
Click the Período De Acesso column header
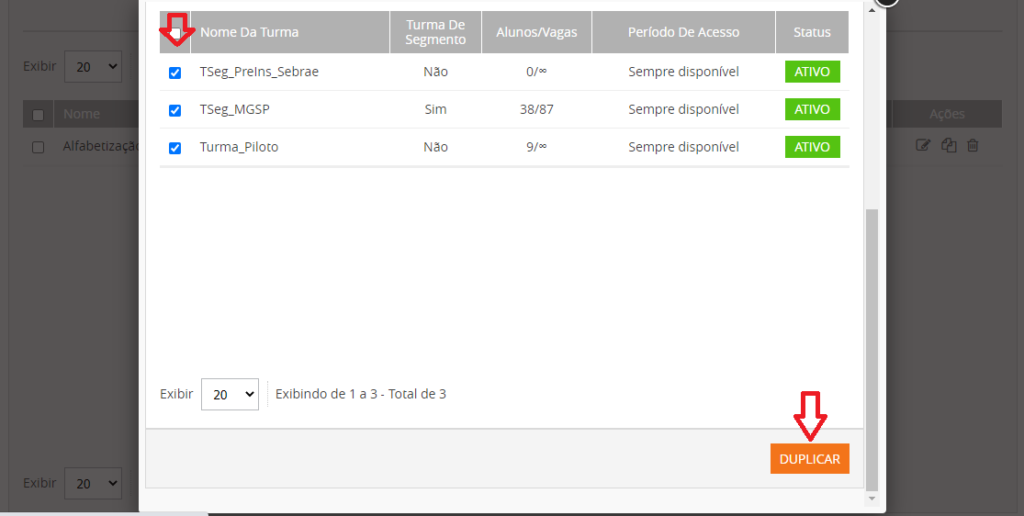pyautogui.click(x=683, y=32)
